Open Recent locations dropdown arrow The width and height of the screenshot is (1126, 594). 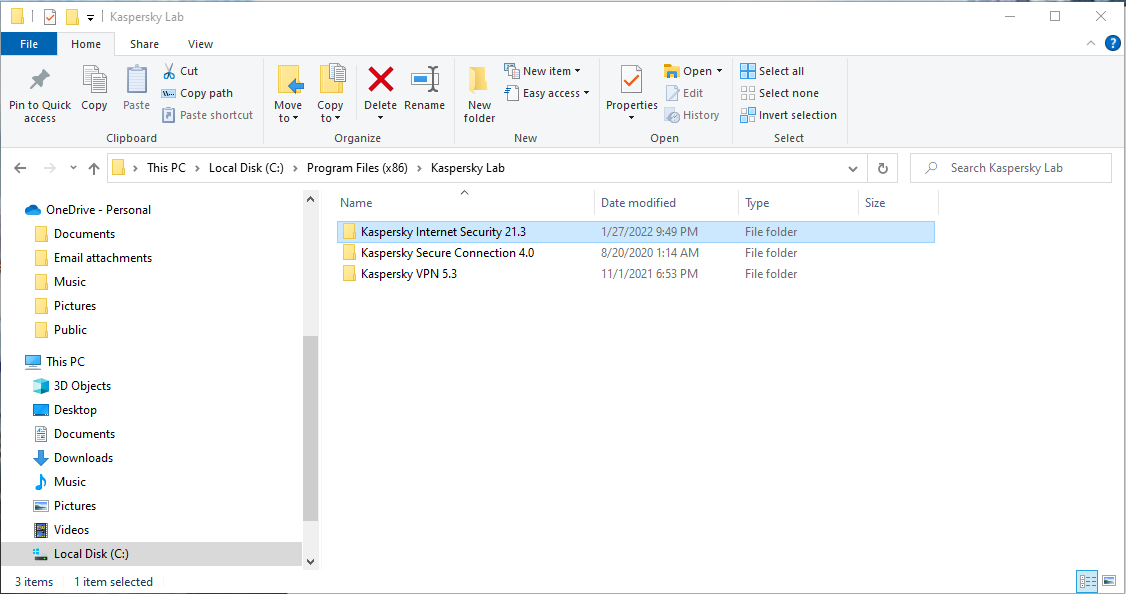(x=73, y=168)
